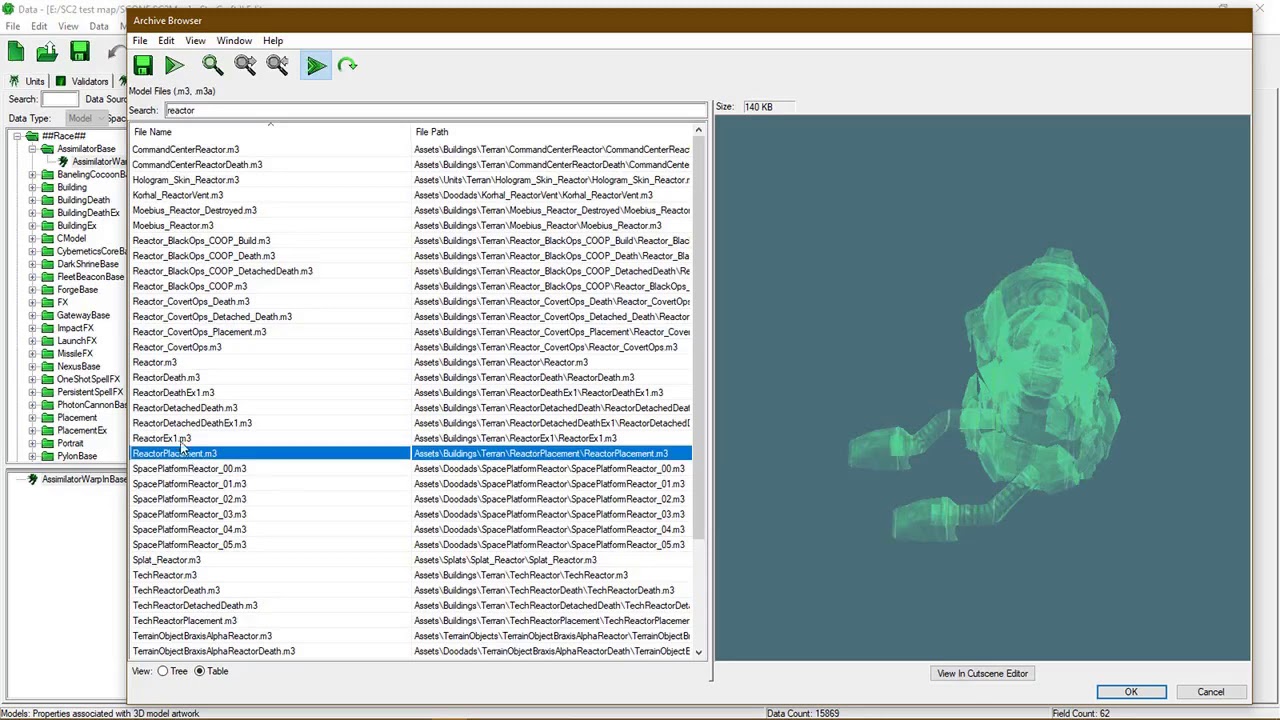Click the Validators tab icon in Data window
Screen dimensions: 1280x720
(61, 81)
